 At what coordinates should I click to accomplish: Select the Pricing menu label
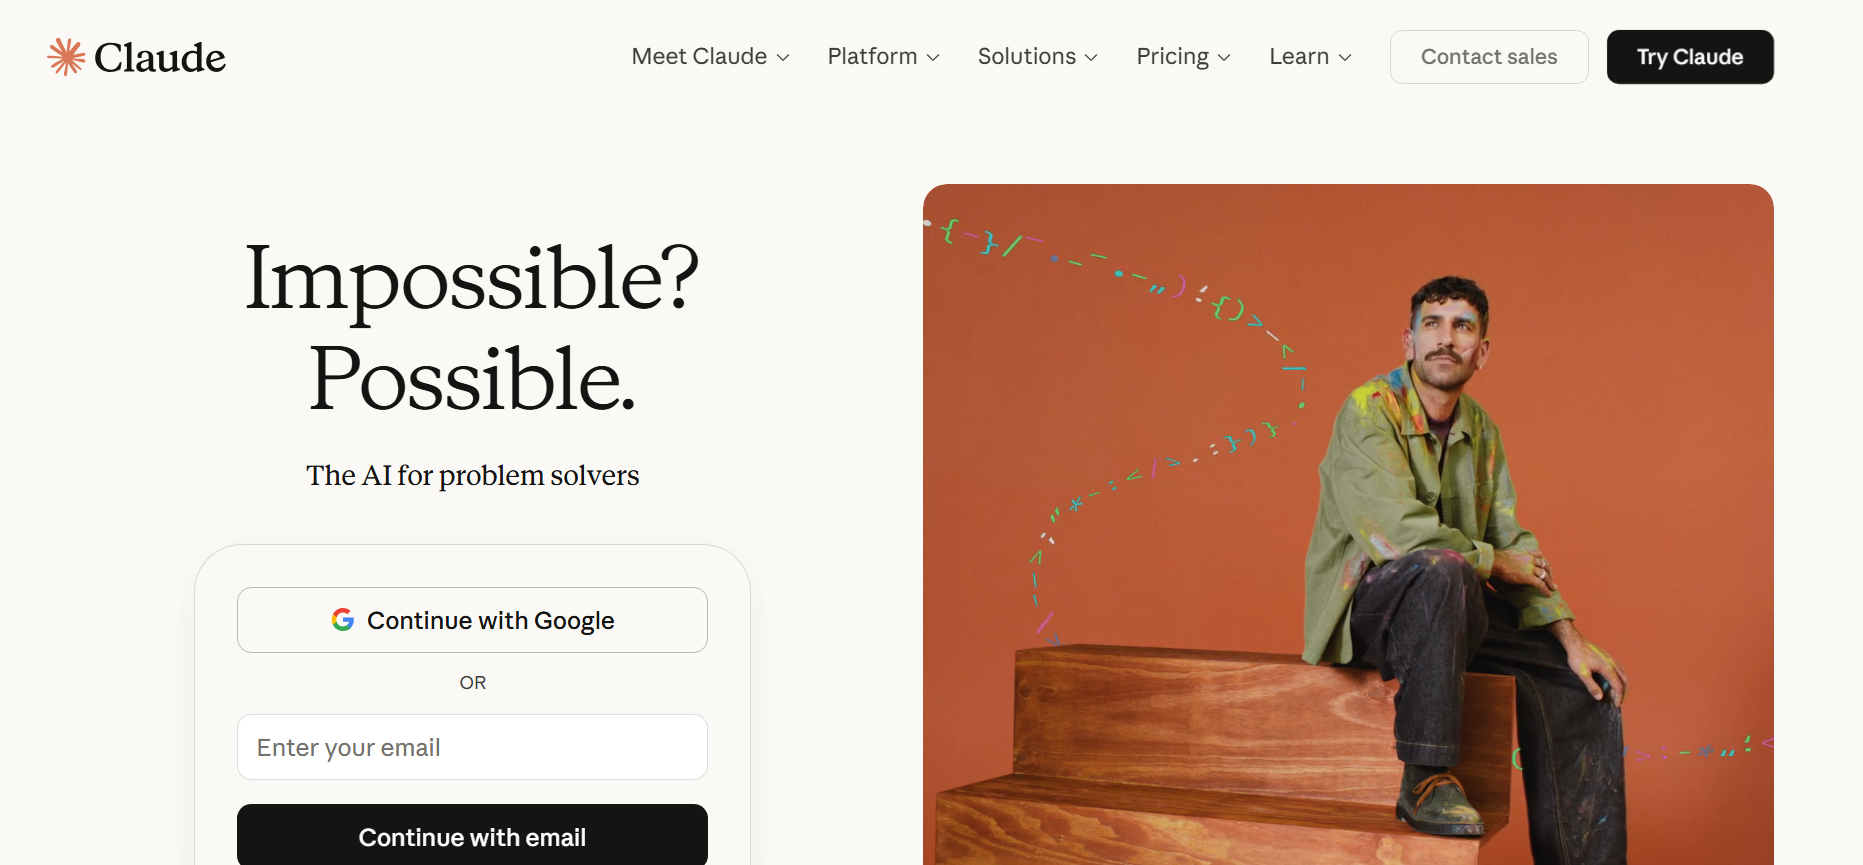pyautogui.click(x=1172, y=57)
